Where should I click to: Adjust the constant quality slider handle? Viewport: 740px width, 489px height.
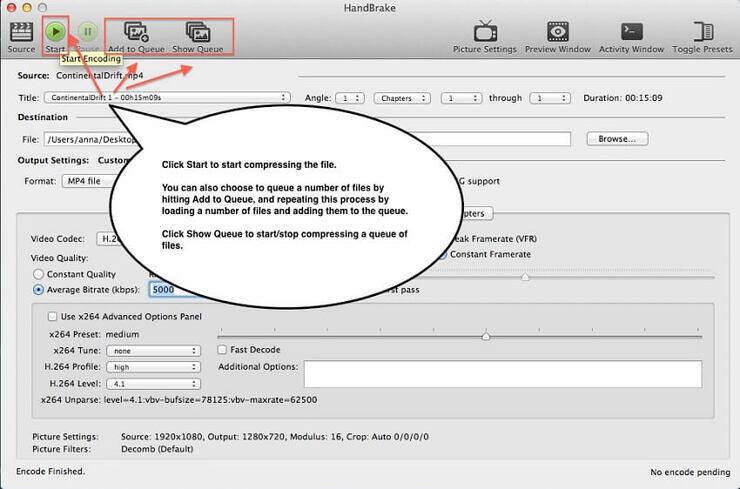[x=525, y=277]
